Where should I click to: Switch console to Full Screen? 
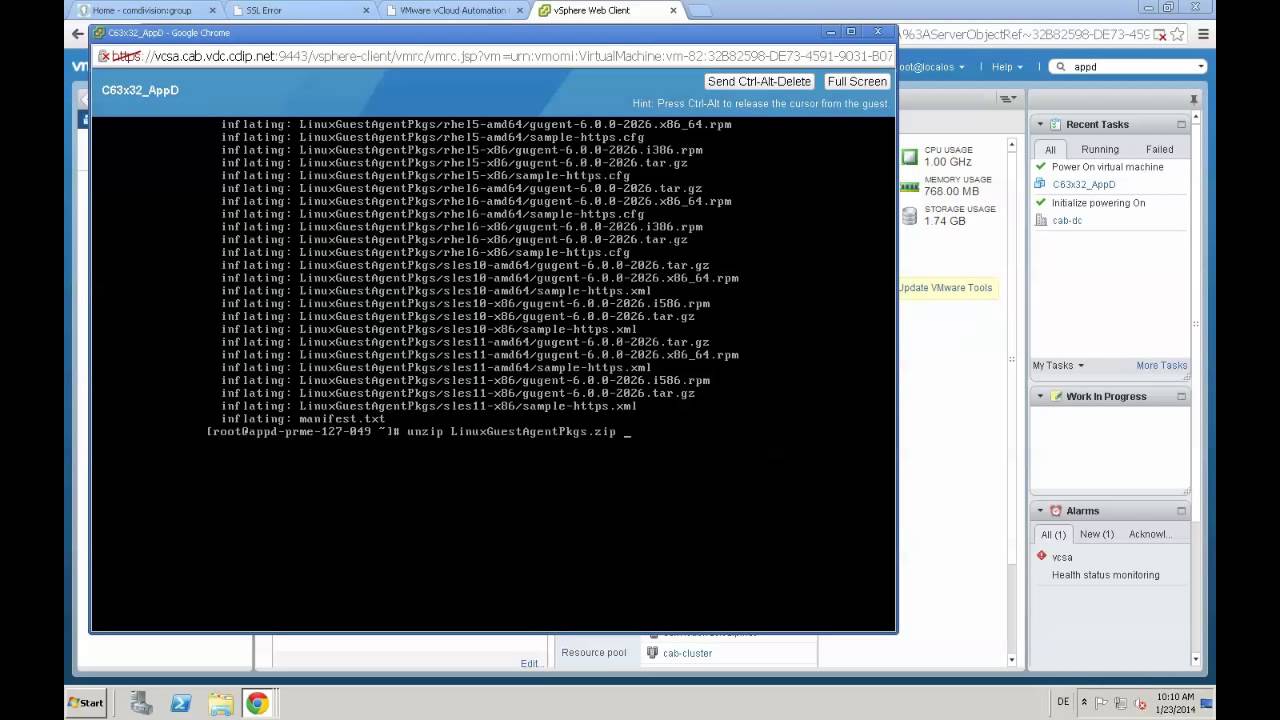857,81
